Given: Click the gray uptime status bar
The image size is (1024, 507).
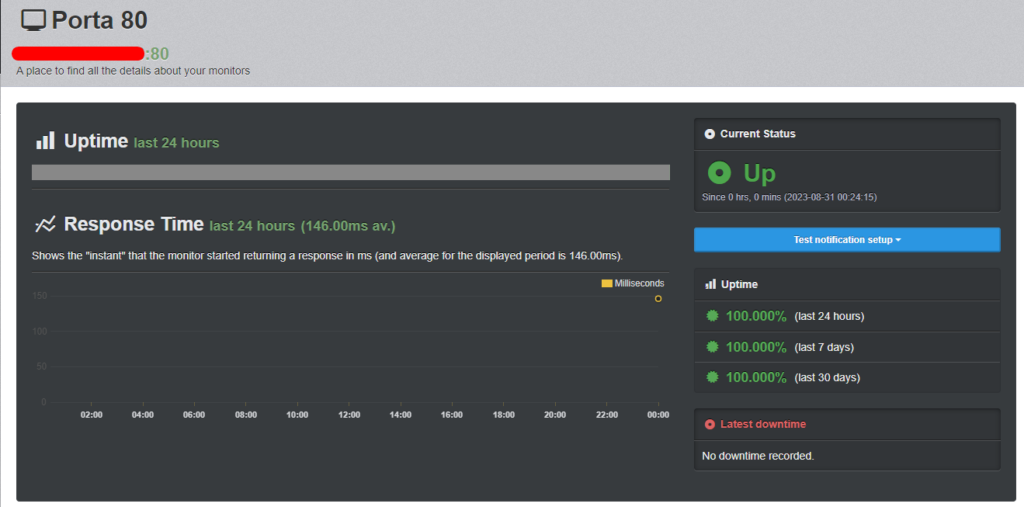Looking at the screenshot, I should coord(350,172).
